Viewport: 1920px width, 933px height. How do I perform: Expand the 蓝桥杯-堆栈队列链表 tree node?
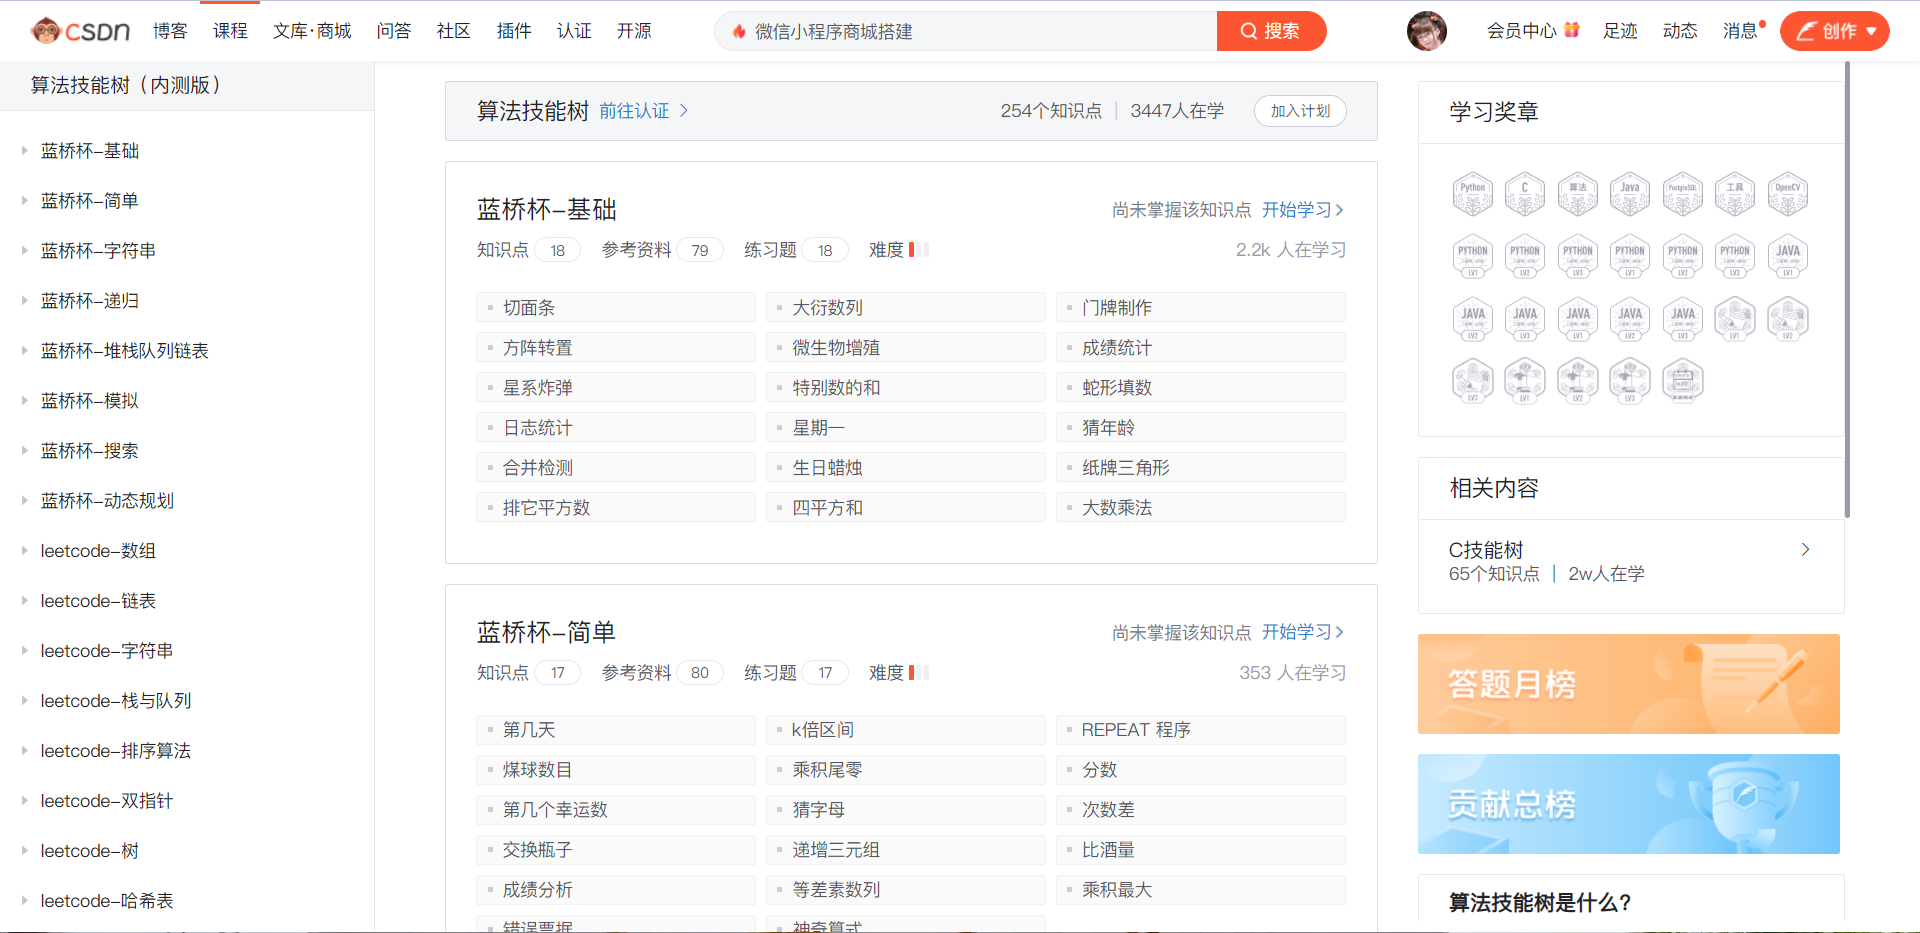pos(24,351)
